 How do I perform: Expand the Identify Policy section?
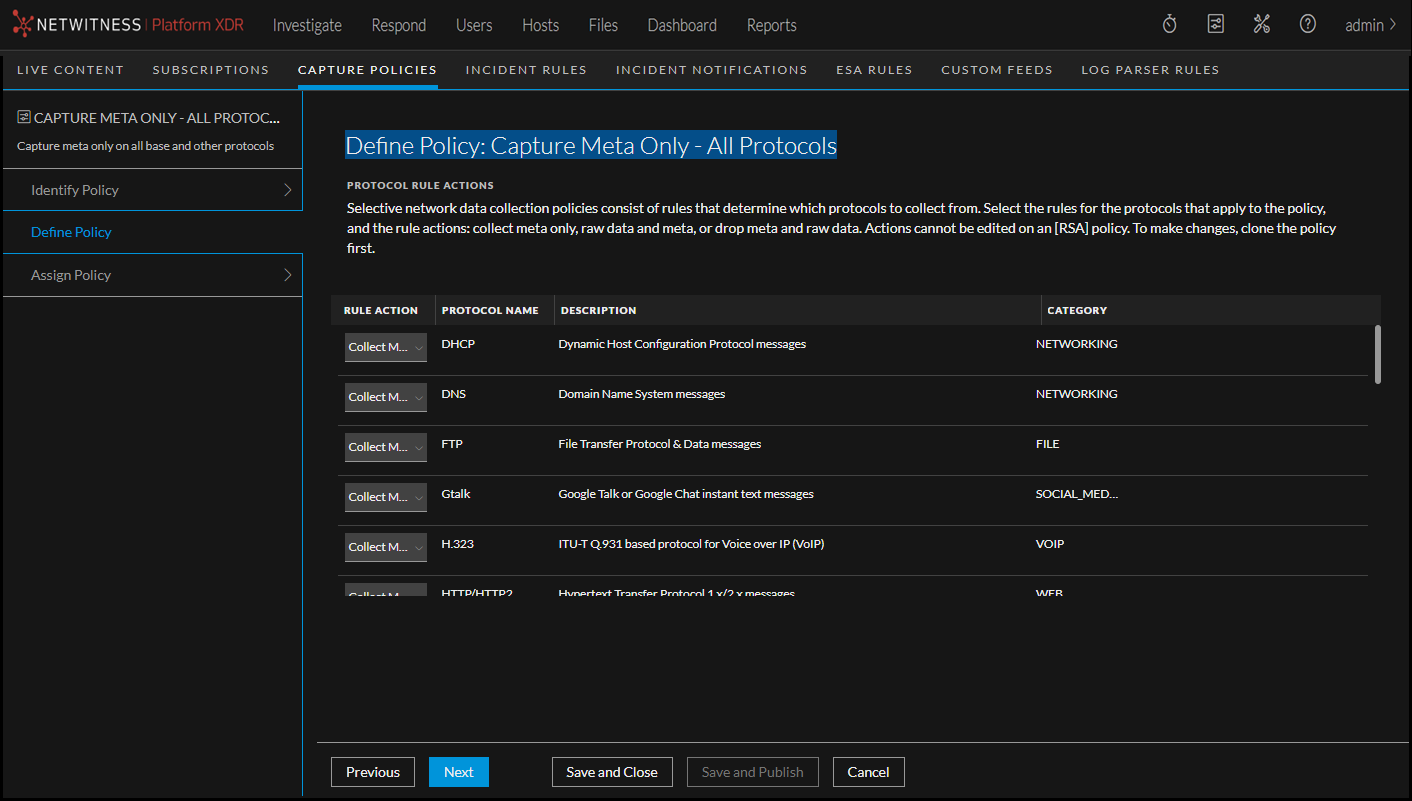click(x=152, y=189)
